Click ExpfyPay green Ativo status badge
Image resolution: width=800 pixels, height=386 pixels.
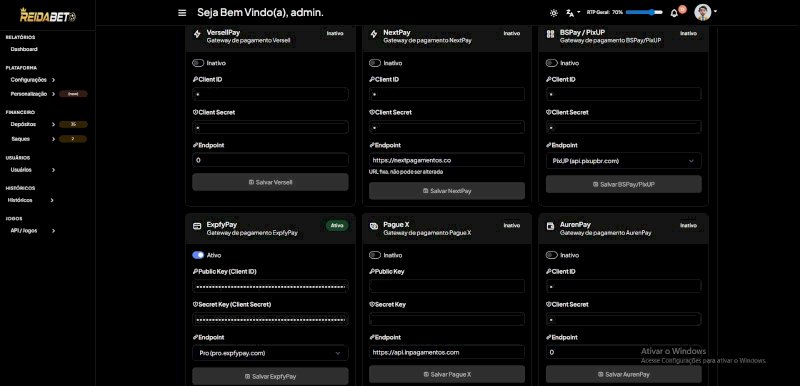(x=337, y=225)
